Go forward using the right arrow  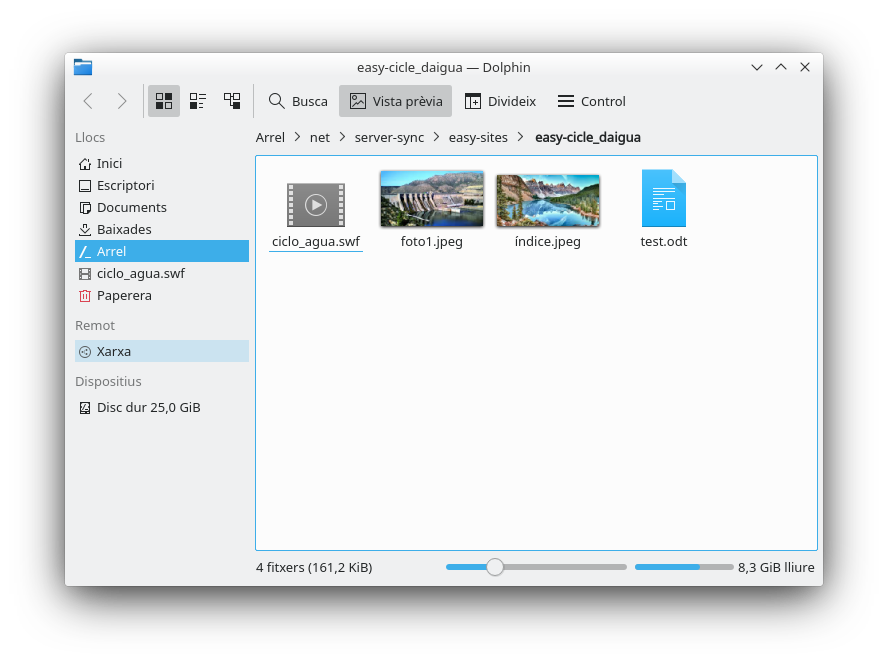[122, 101]
